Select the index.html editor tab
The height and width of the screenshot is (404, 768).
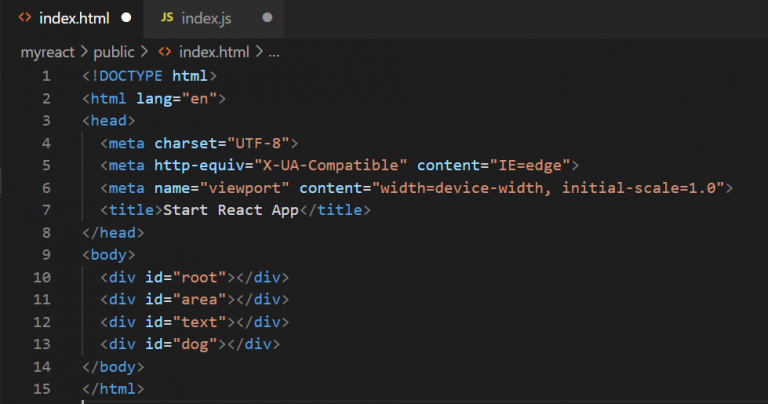74,18
